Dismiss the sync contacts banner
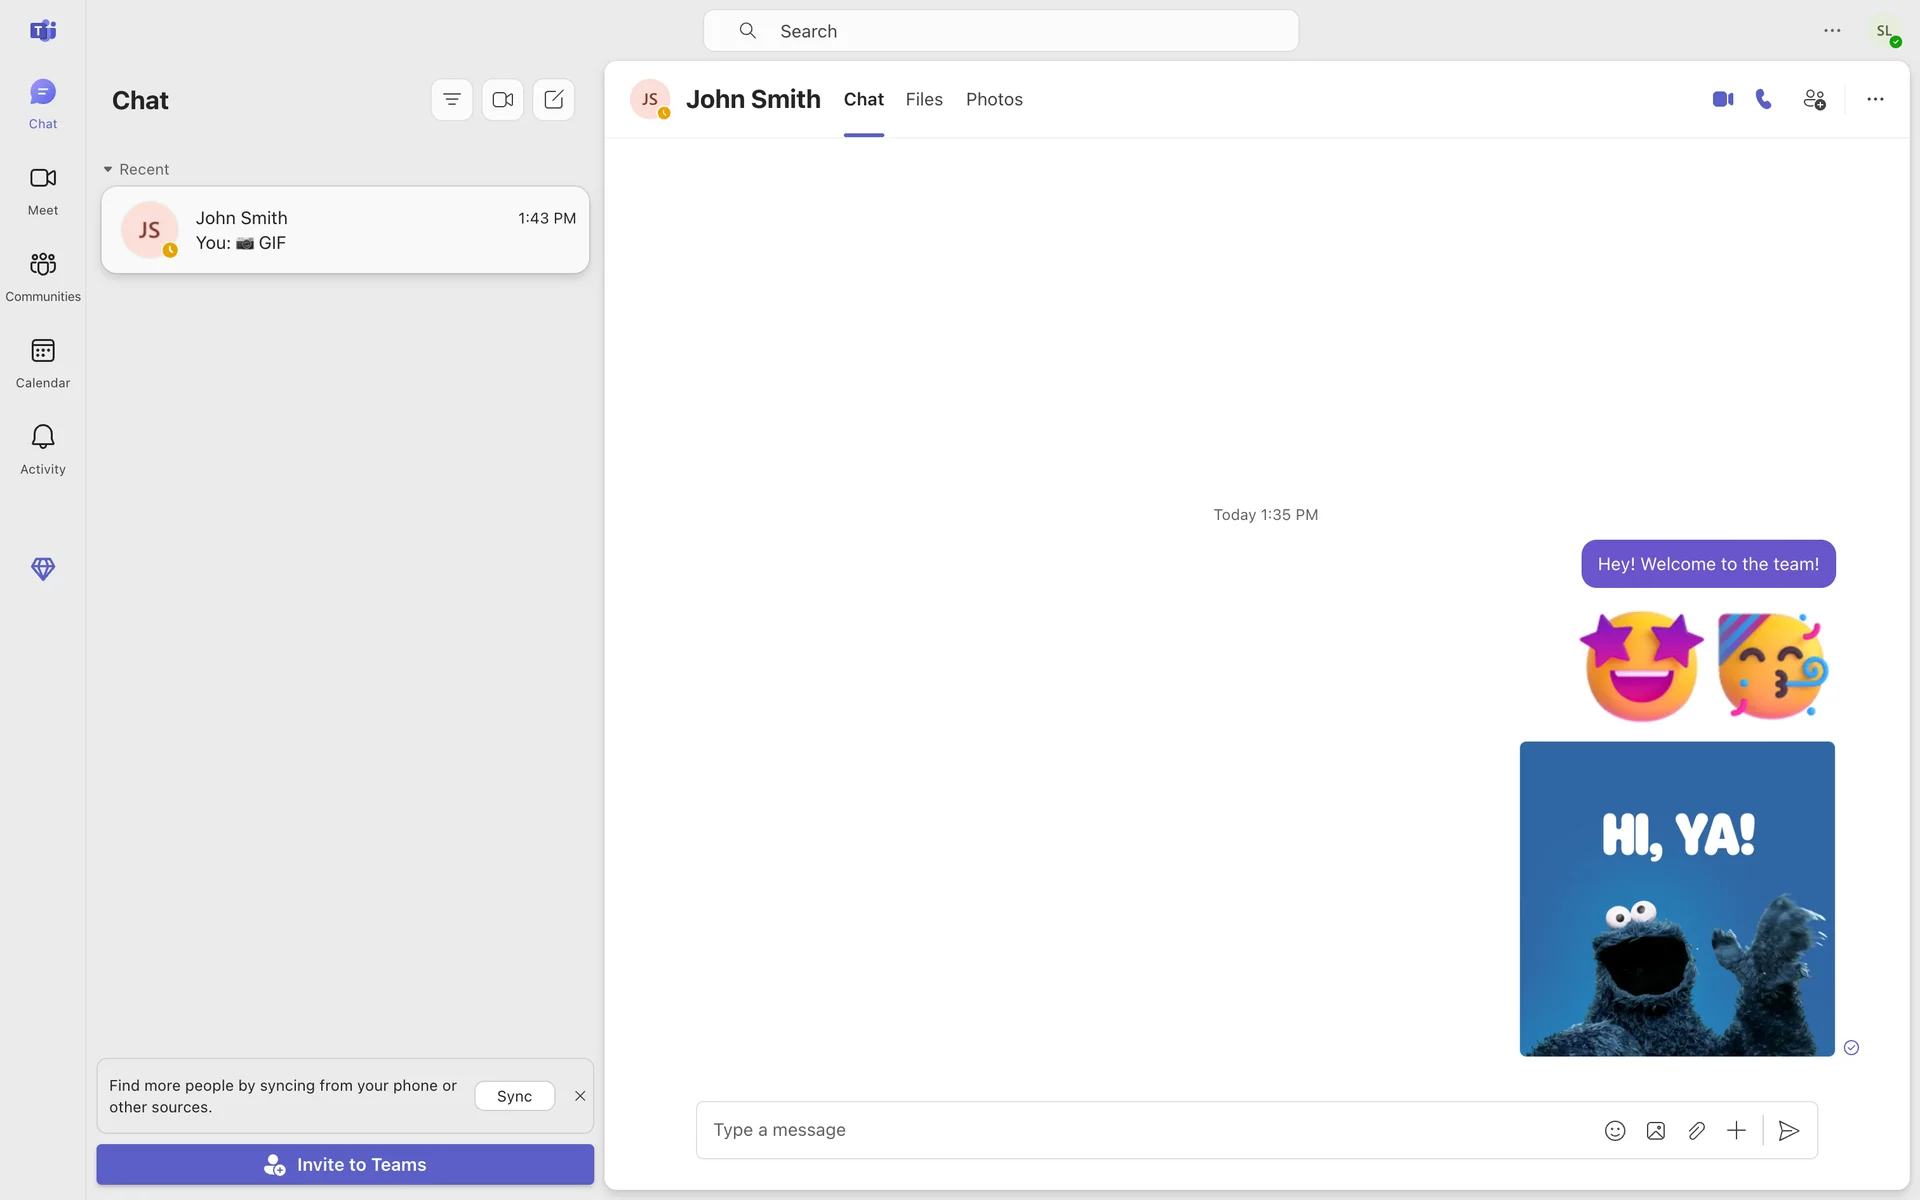This screenshot has height=1200, width=1920. point(580,1096)
